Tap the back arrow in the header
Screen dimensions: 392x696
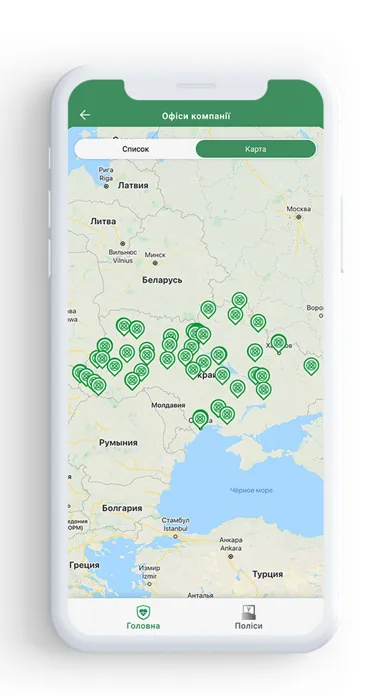[85, 115]
